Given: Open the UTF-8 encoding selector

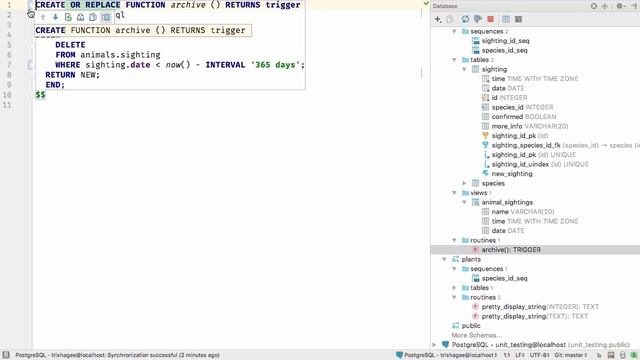Looking at the screenshot, I should (x=539, y=355).
